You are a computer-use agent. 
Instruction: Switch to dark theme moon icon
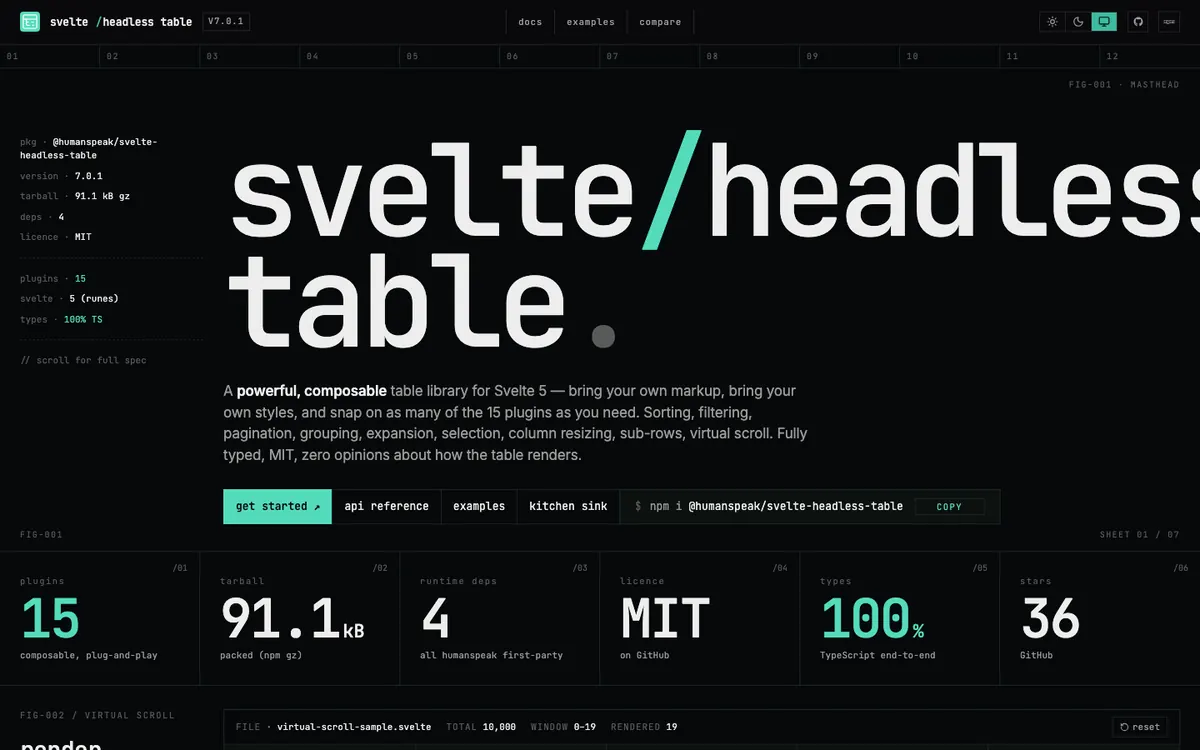coord(1078,21)
